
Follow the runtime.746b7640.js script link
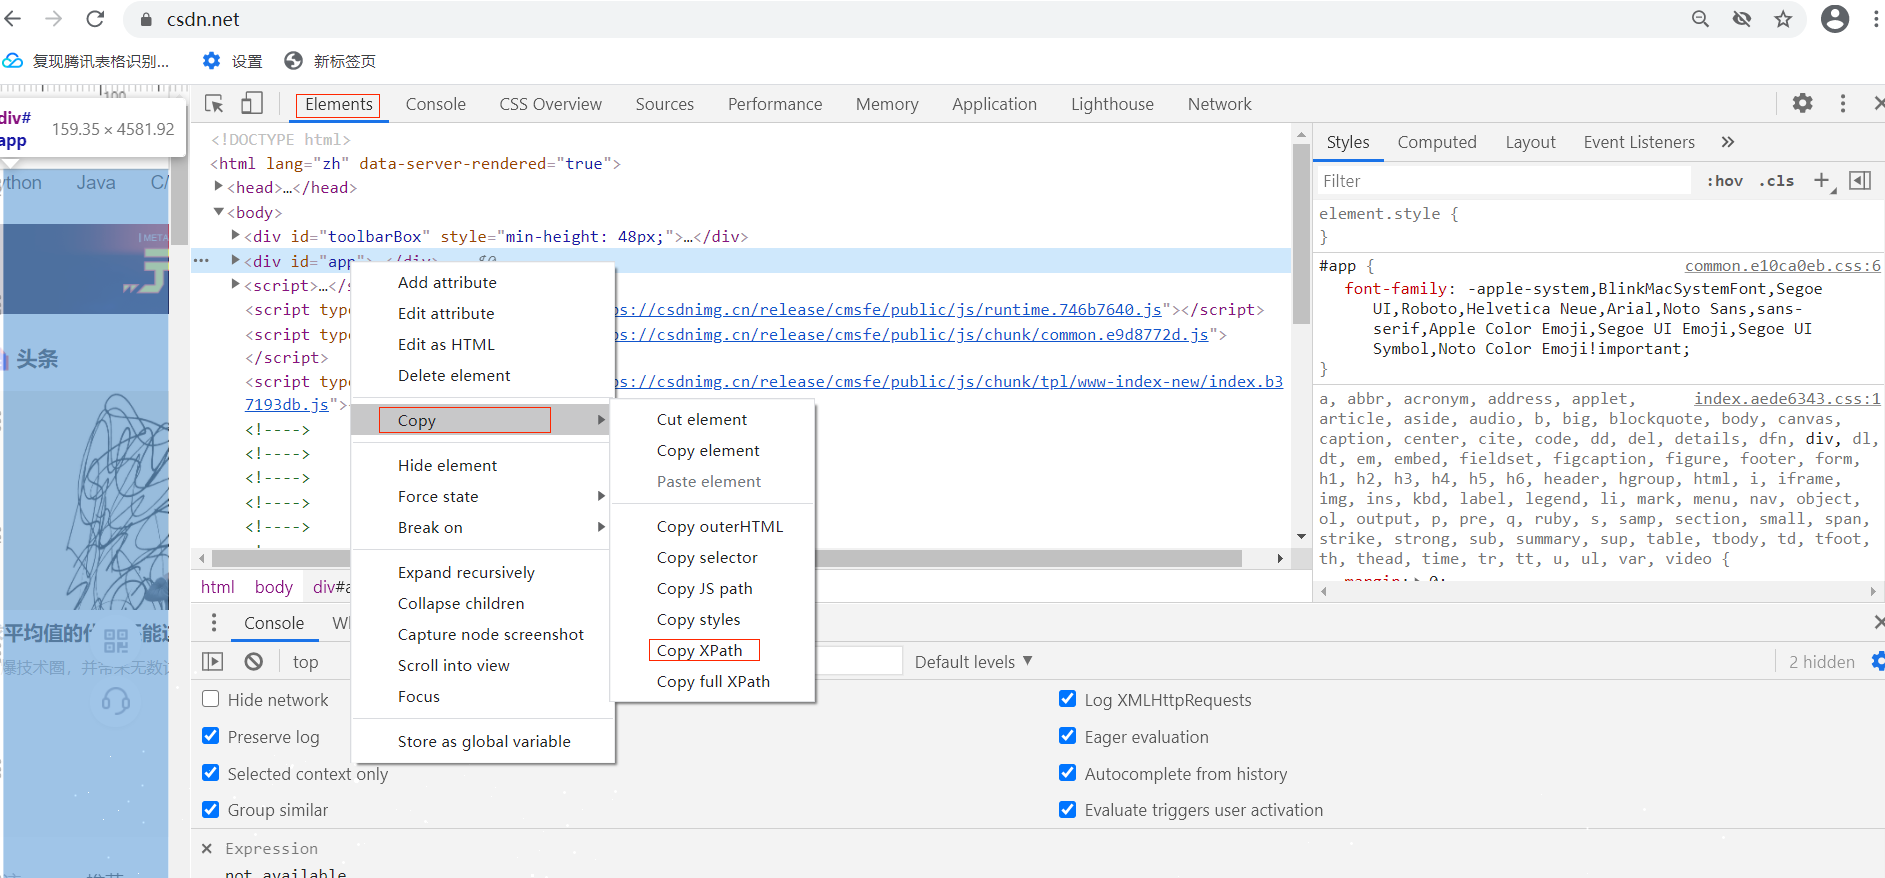click(x=888, y=309)
